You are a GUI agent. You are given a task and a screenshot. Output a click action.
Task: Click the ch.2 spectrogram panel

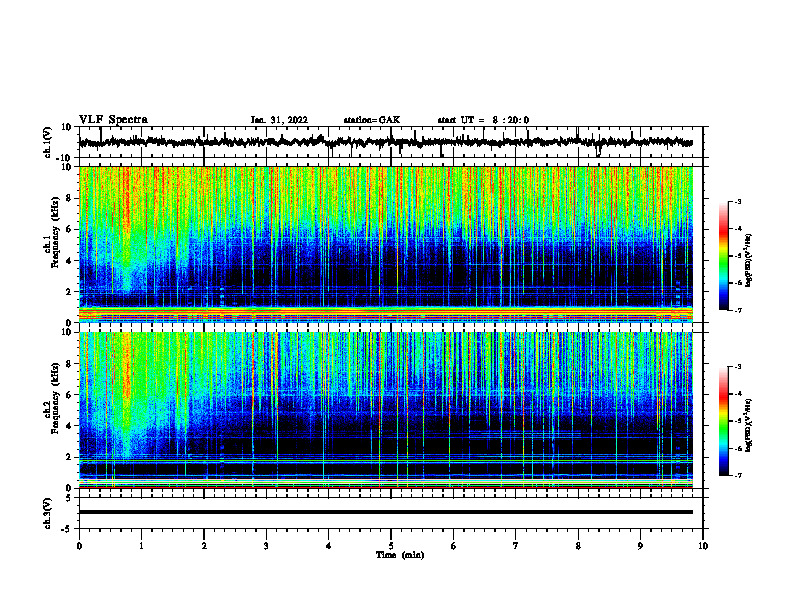pos(385,410)
